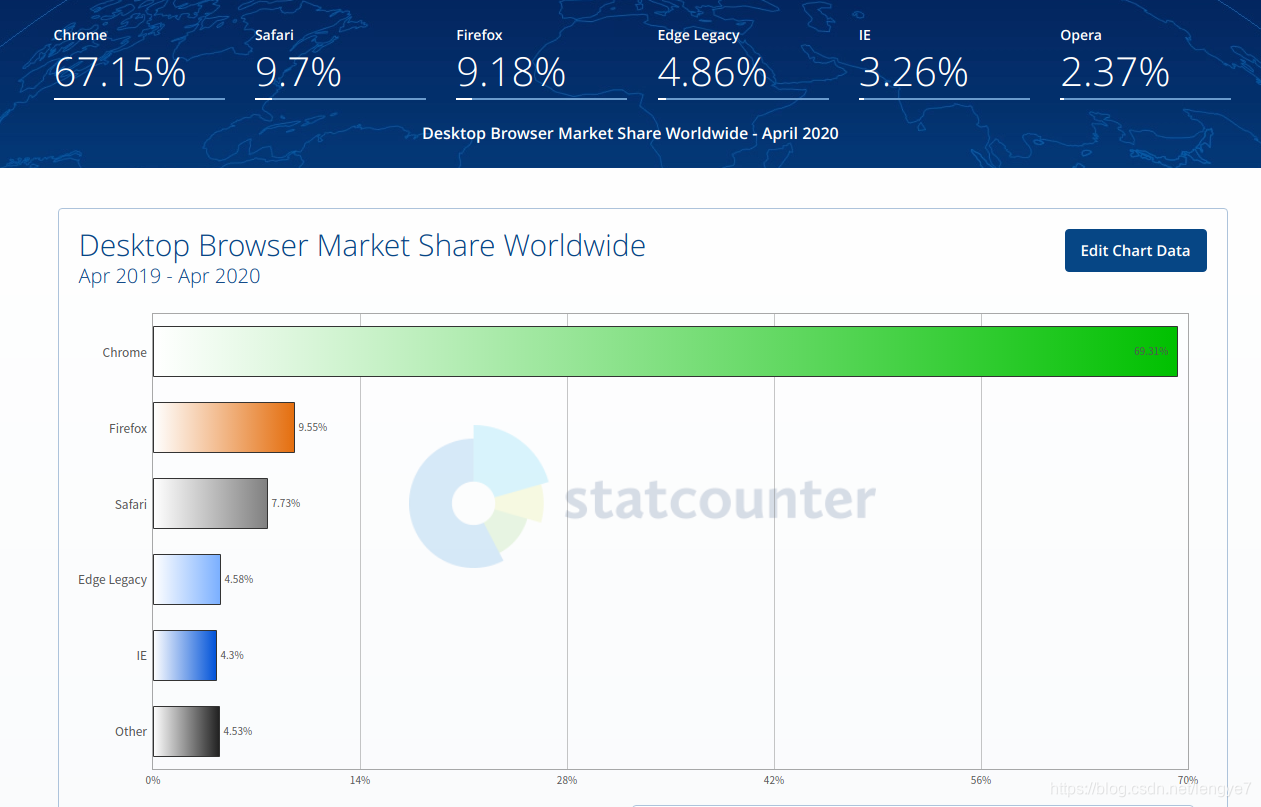
Task: Click the Chrome axis label
Action: (x=124, y=352)
